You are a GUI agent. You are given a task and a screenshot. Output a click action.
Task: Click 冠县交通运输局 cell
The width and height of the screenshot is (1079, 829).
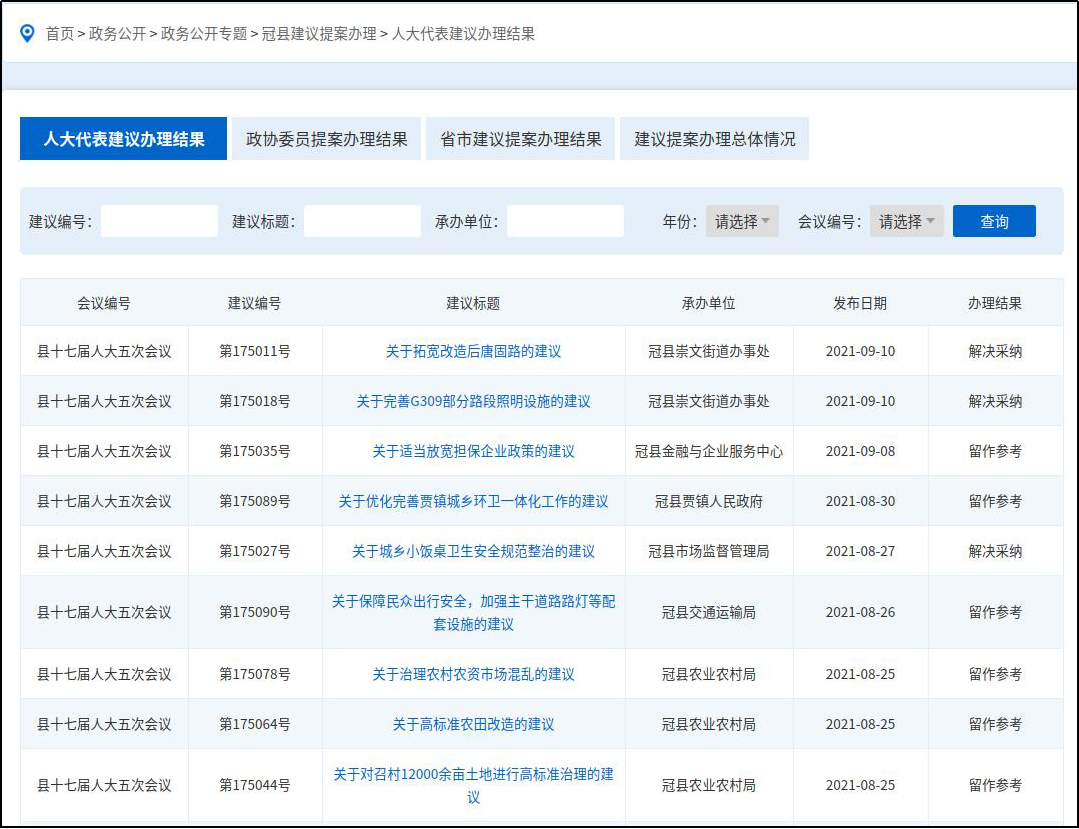(709, 612)
